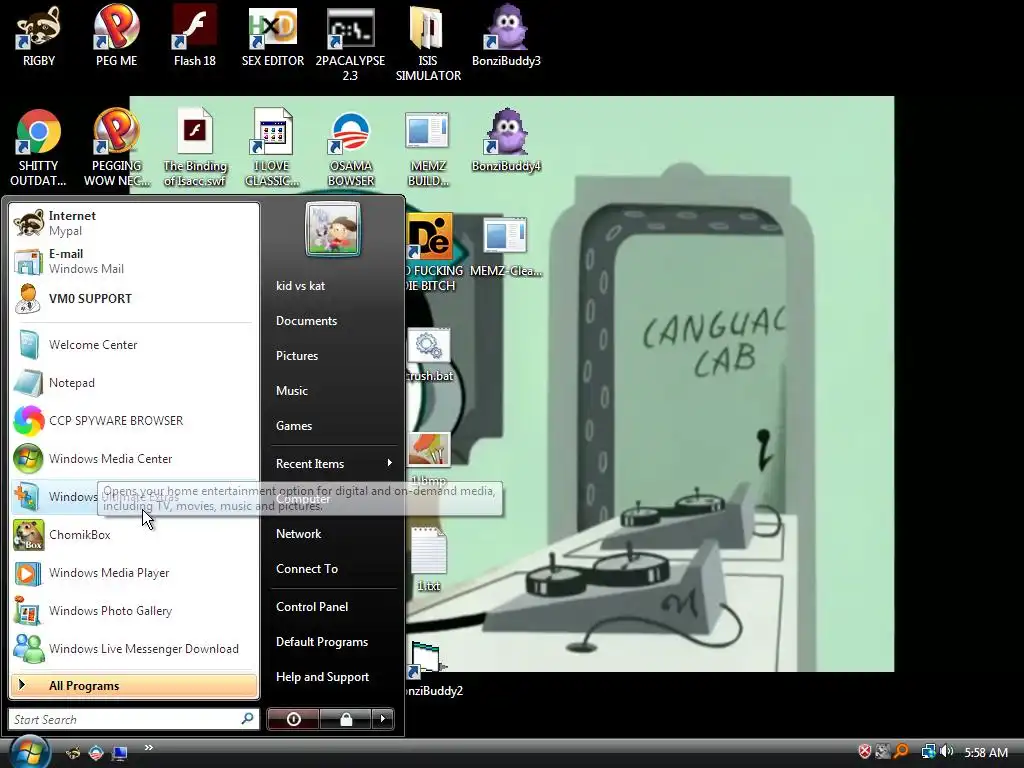Launch Windows Media Center
The image size is (1024, 768).
pyautogui.click(x=134, y=458)
